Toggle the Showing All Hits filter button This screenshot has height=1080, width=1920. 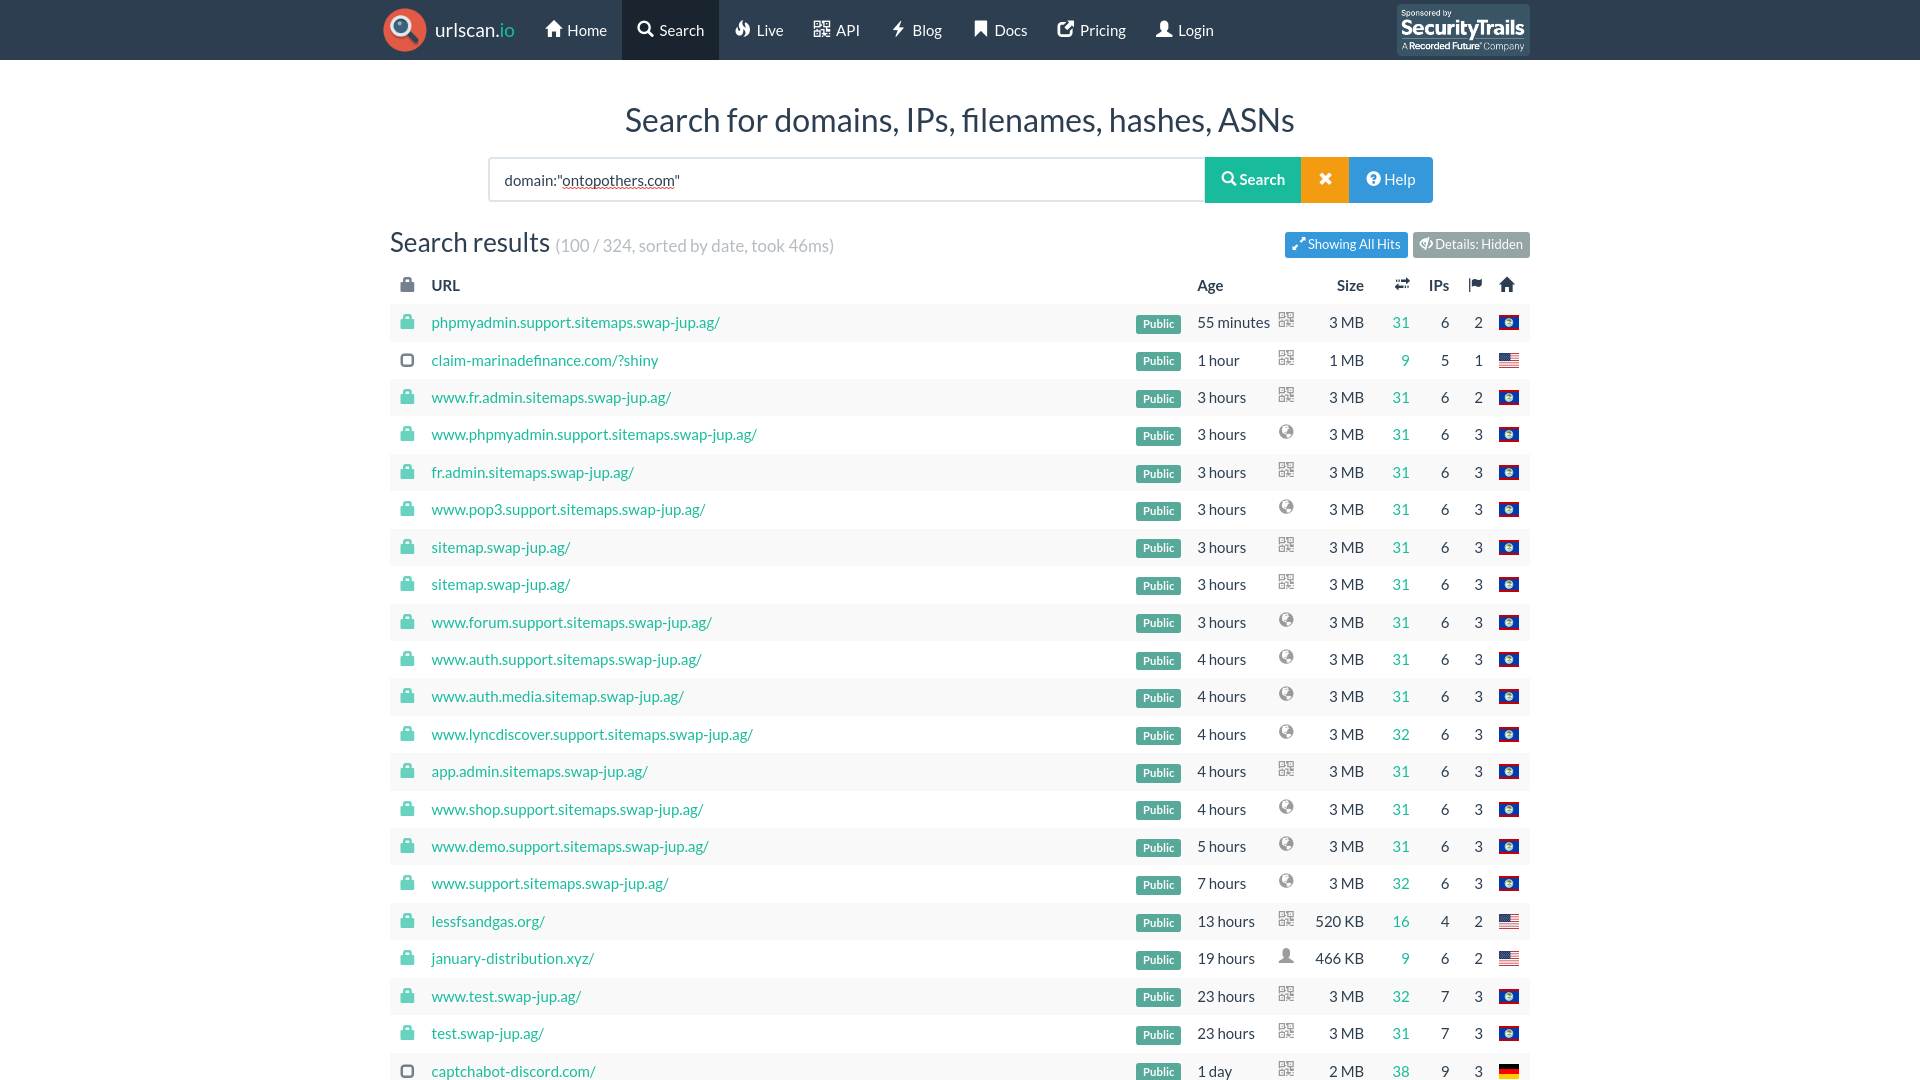[x=1346, y=244]
